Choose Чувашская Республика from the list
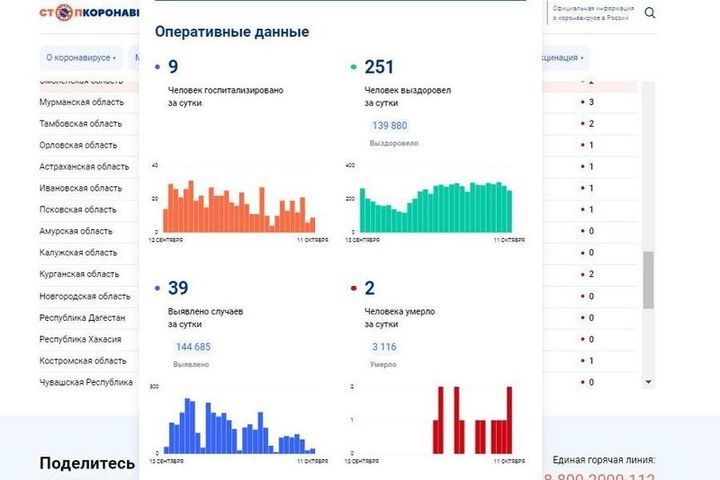Image resolution: width=720 pixels, height=480 pixels. (x=86, y=382)
